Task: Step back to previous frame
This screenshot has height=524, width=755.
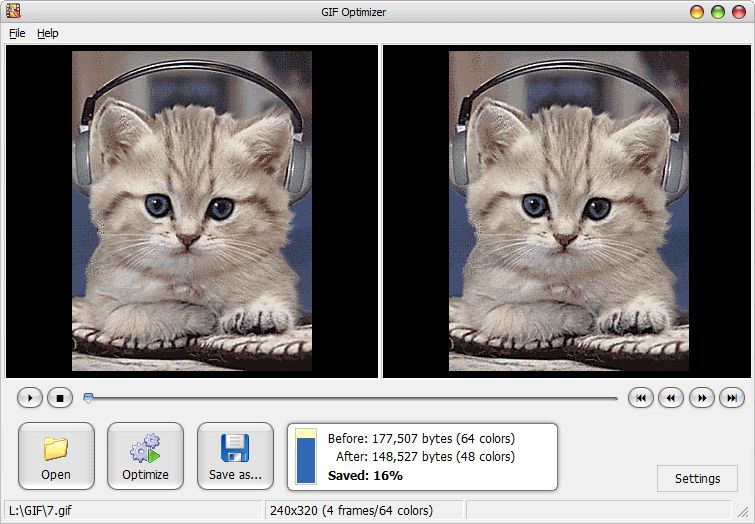Action: (670, 398)
